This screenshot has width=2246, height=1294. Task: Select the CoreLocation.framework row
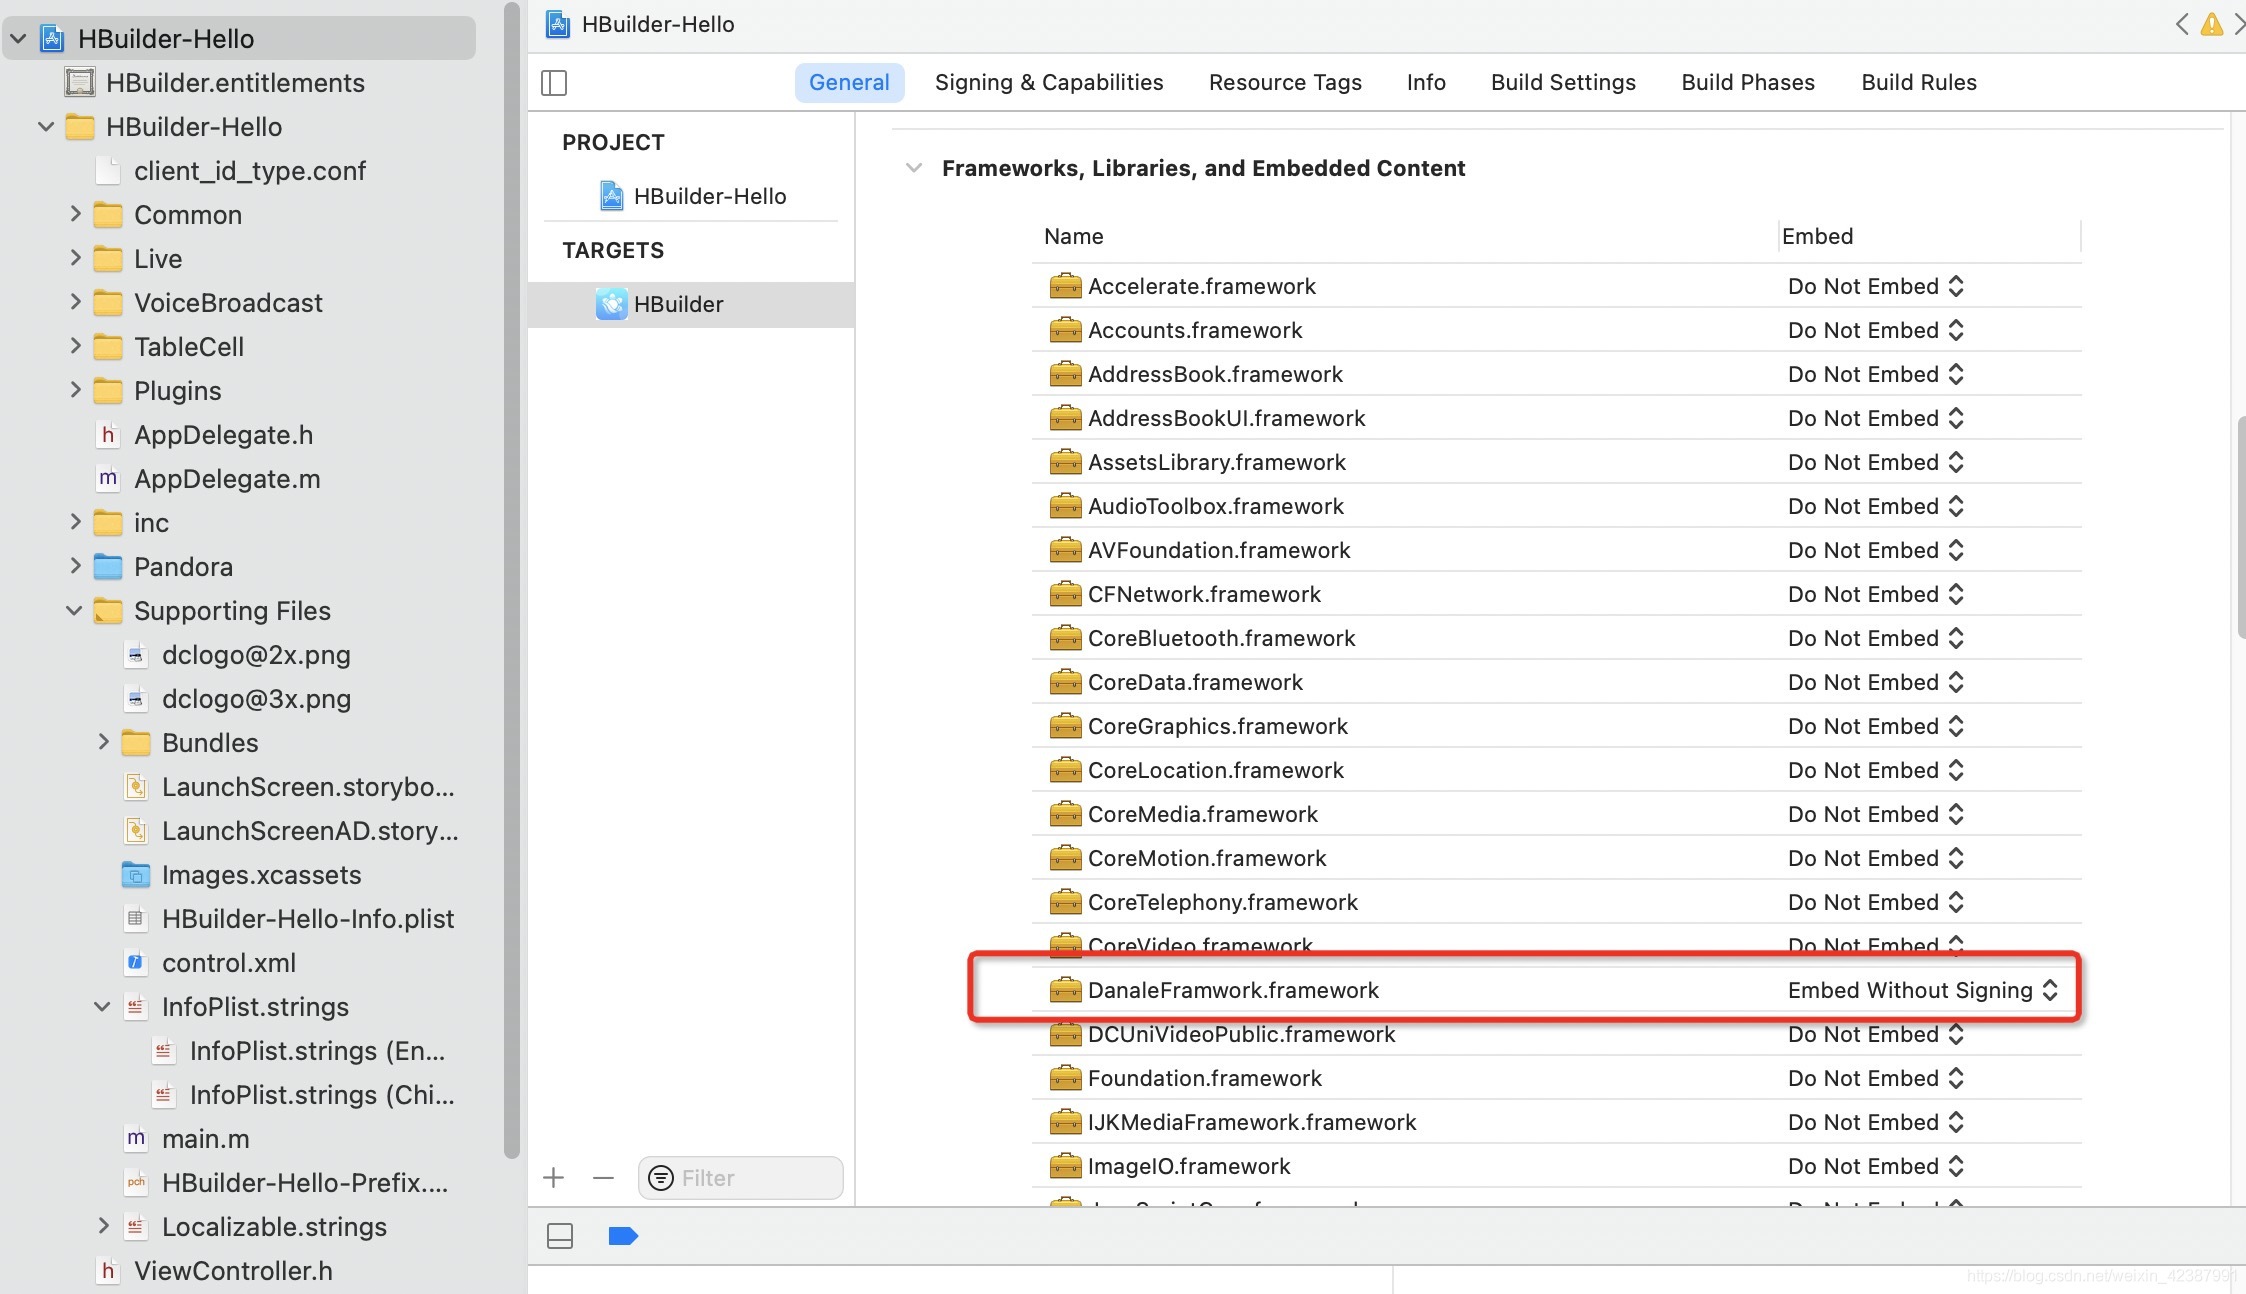pos(1557,770)
